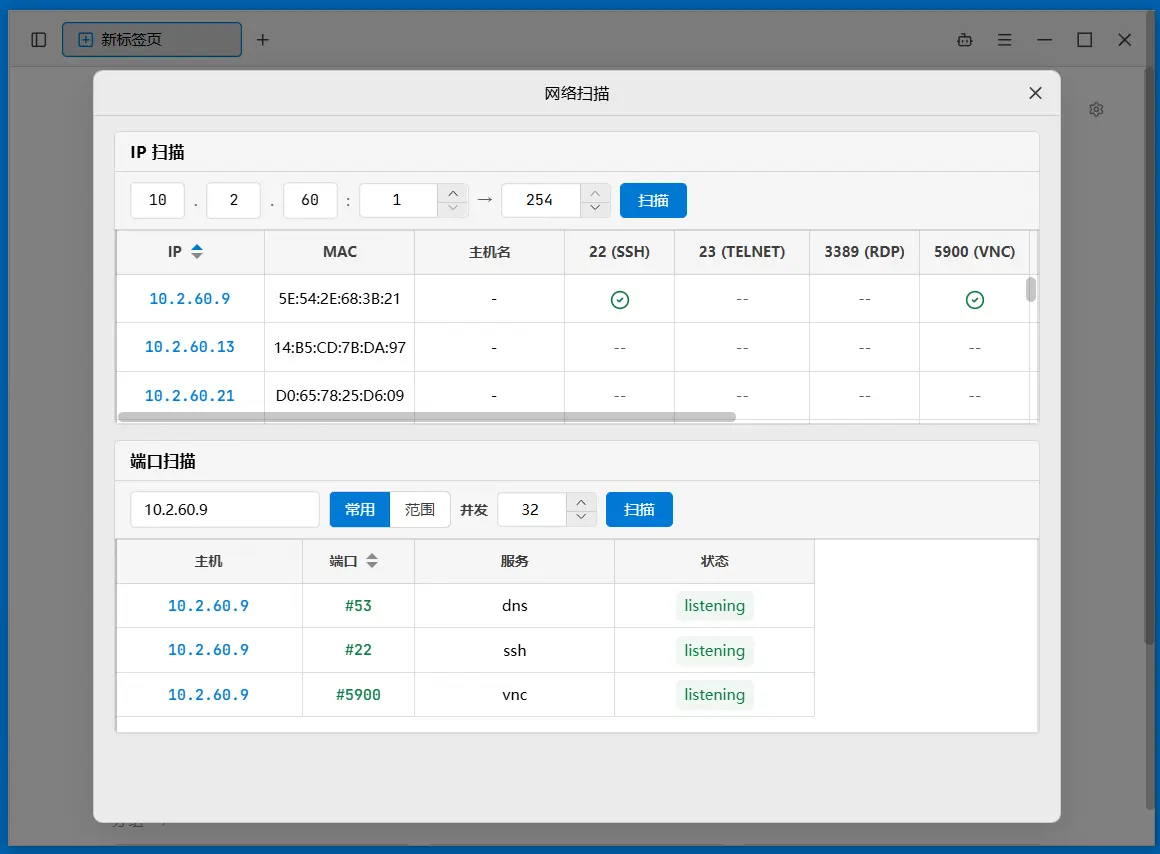Click host 10.2.60.9 in port #53 row

209,606
